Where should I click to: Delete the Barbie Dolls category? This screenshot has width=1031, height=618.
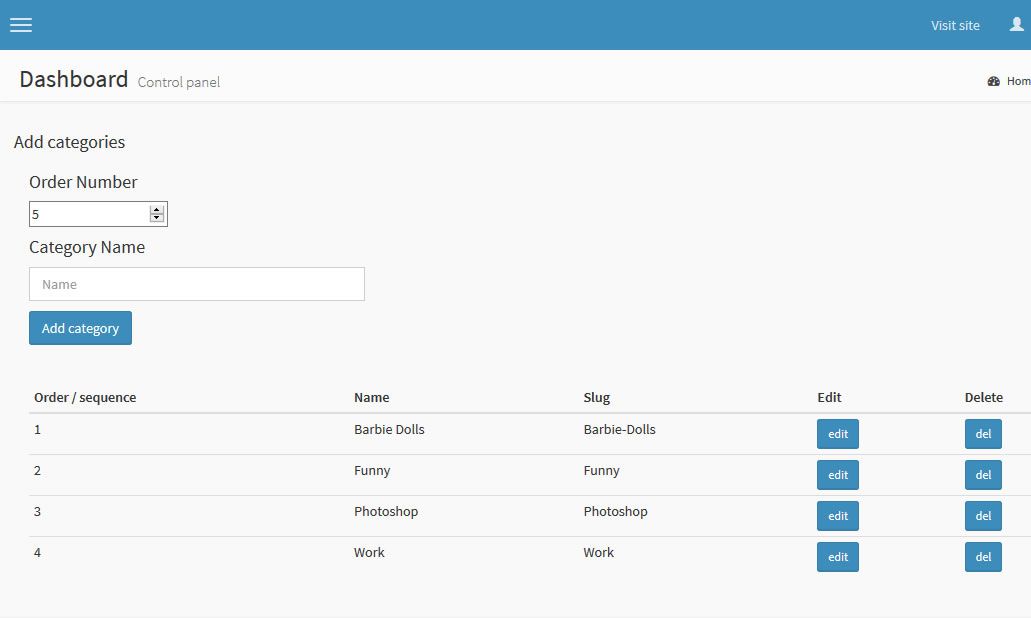982,434
